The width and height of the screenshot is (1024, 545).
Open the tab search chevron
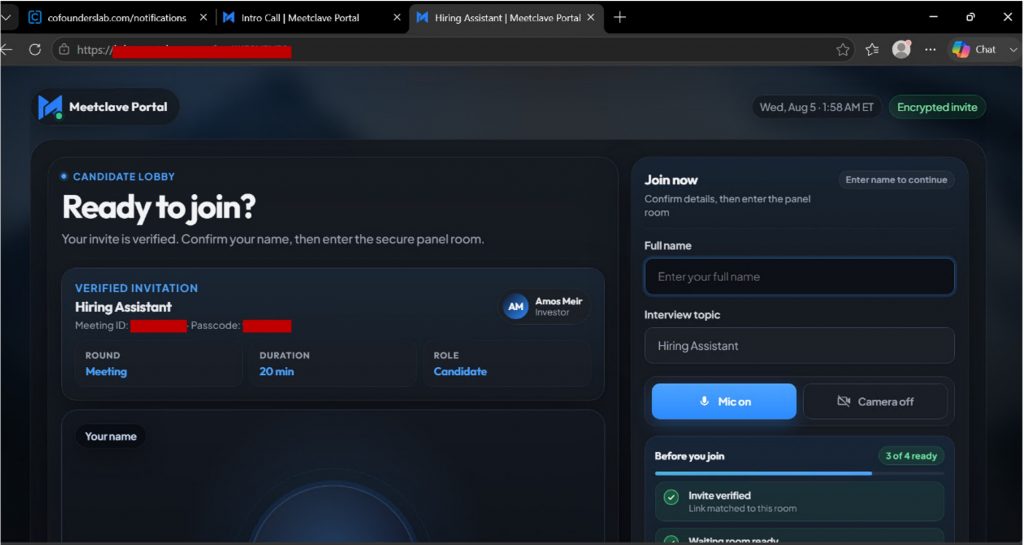(7, 18)
